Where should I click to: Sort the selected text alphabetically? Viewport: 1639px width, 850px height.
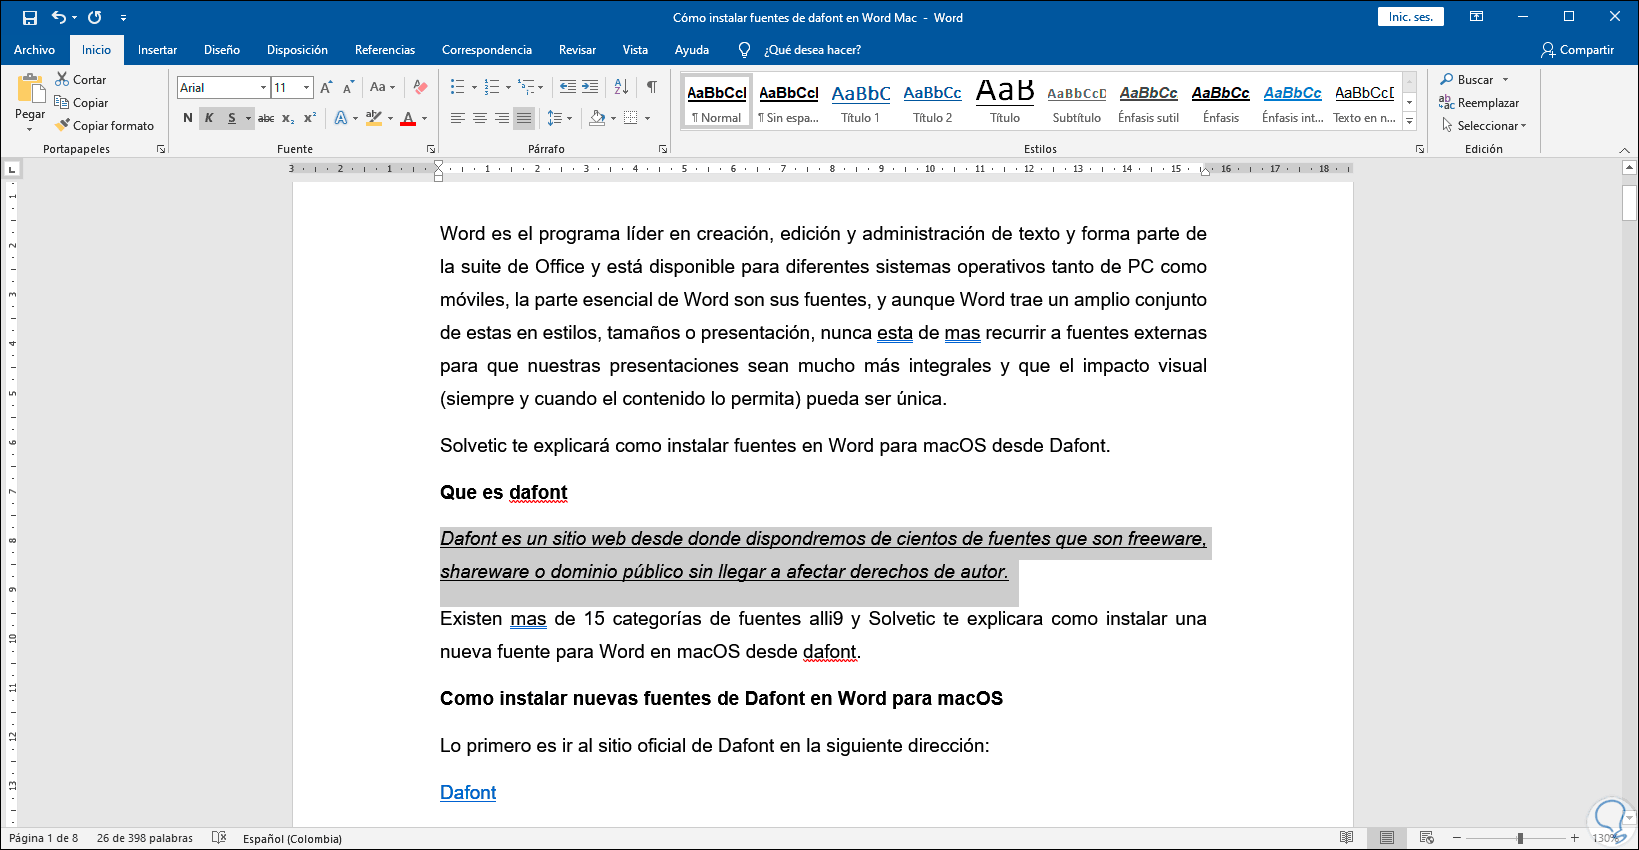click(621, 88)
